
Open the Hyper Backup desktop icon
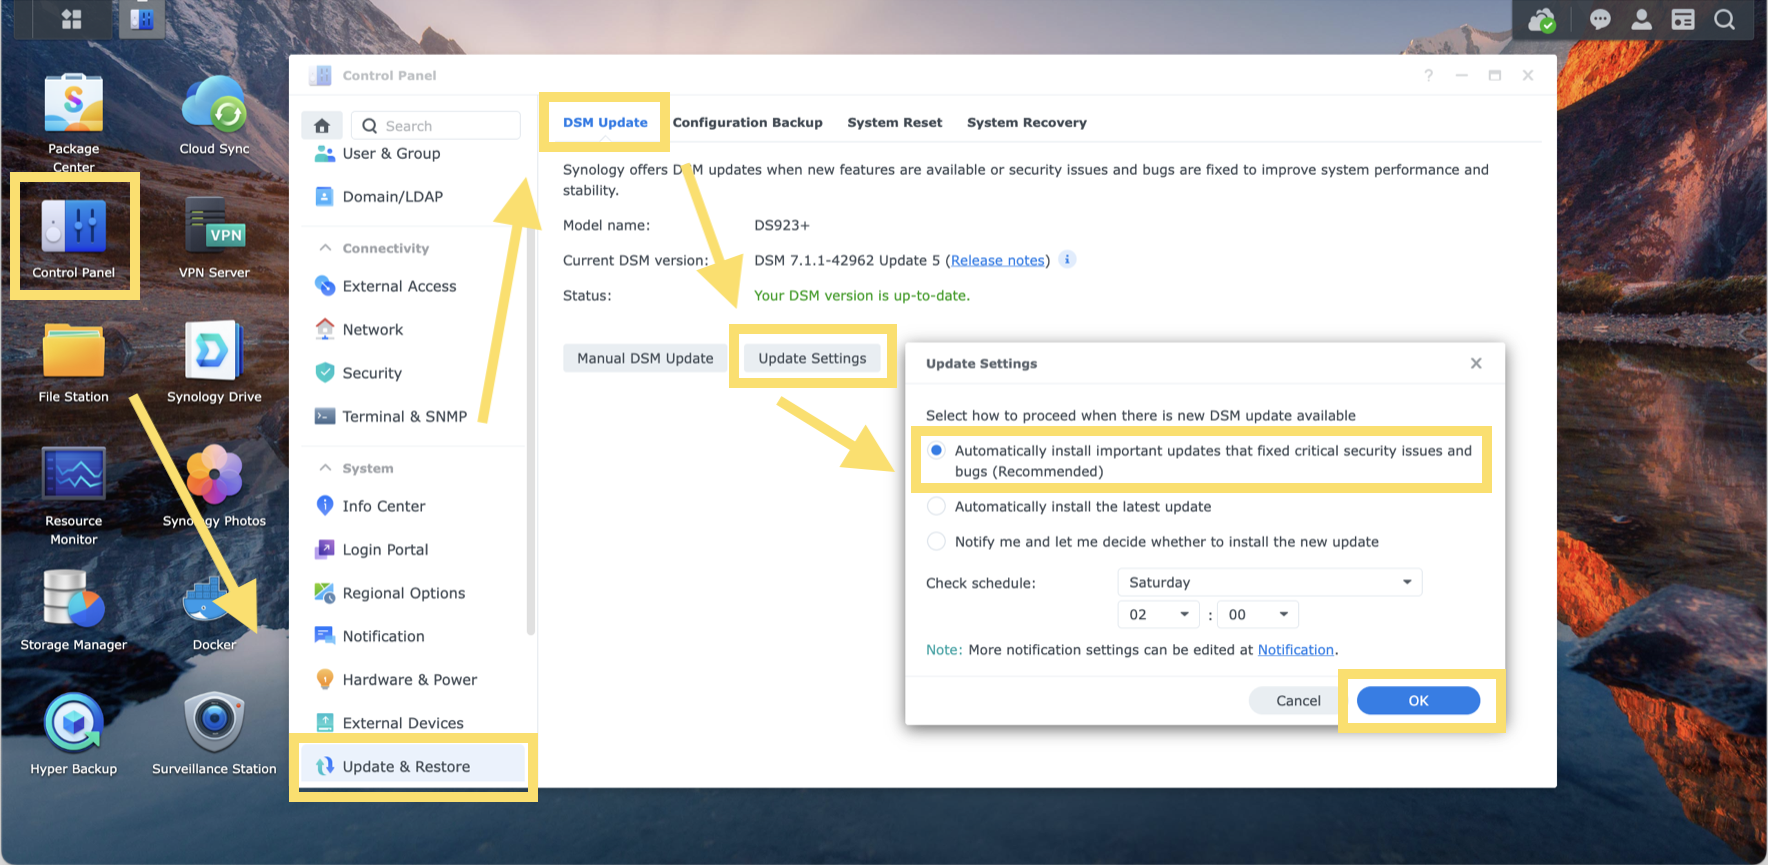point(74,723)
